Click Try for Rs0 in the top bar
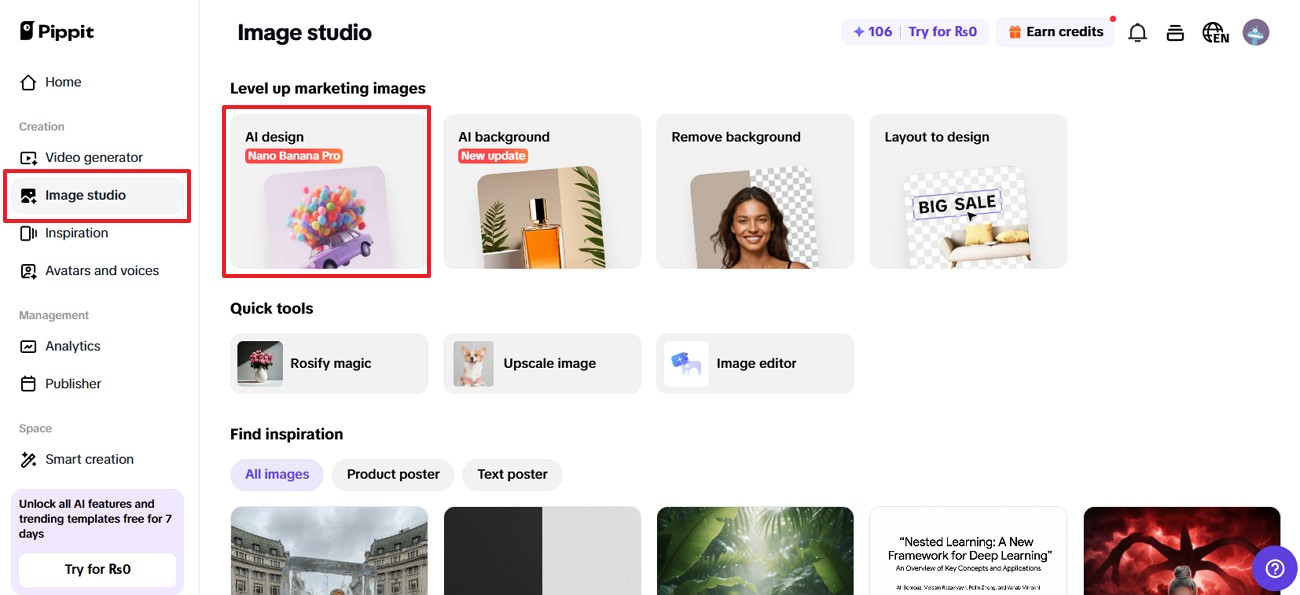 (x=942, y=31)
